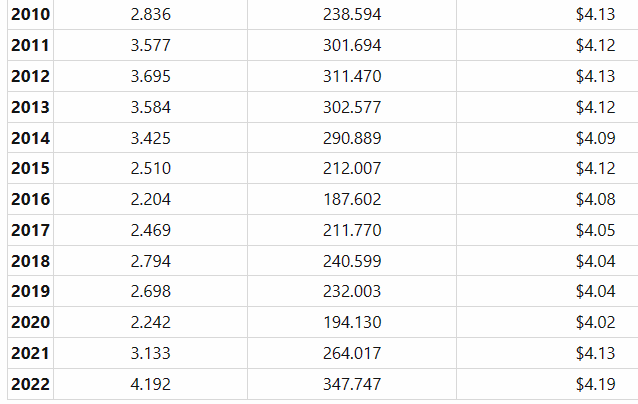The image size is (638, 404).
Task: Click the cell containing 302.577
Action: 352,107
